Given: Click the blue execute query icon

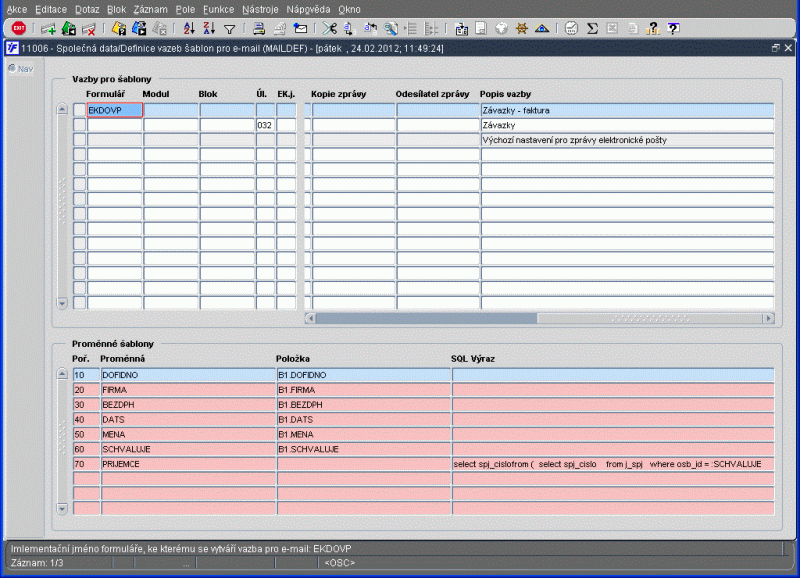Looking at the screenshot, I should coord(139,29).
